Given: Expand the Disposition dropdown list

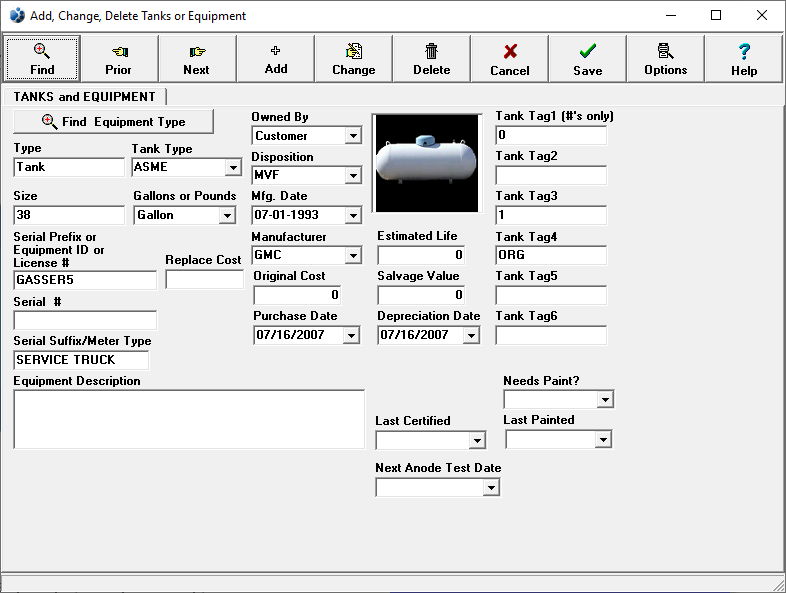Looking at the screenshot, I should pyautogui.click(x=353, y=176).
